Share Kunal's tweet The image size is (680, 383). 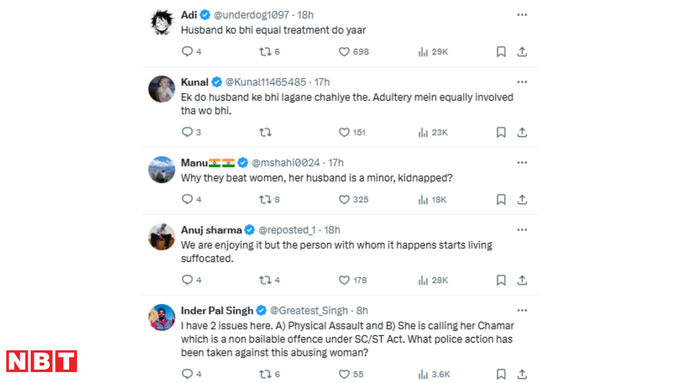coord(522,132)
